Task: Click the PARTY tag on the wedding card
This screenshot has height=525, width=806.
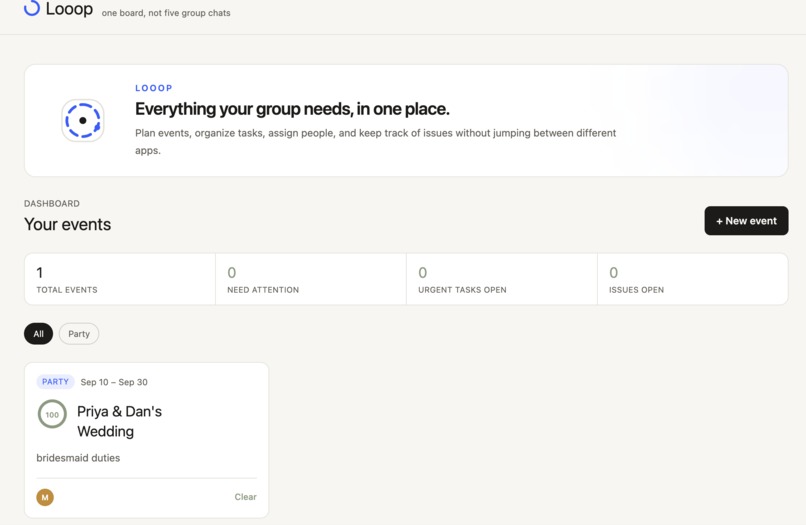Action: point(55,382)
